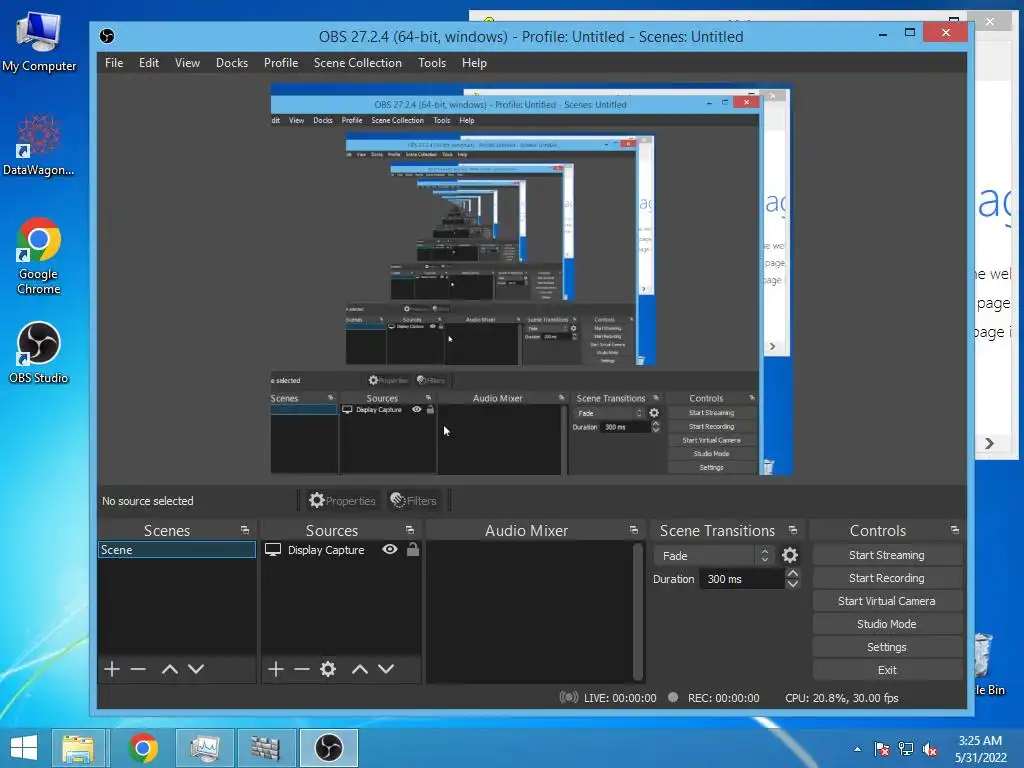1024x768 pixels.
Task: Open transition properties gear next to Fade
Action: point(790,555)
